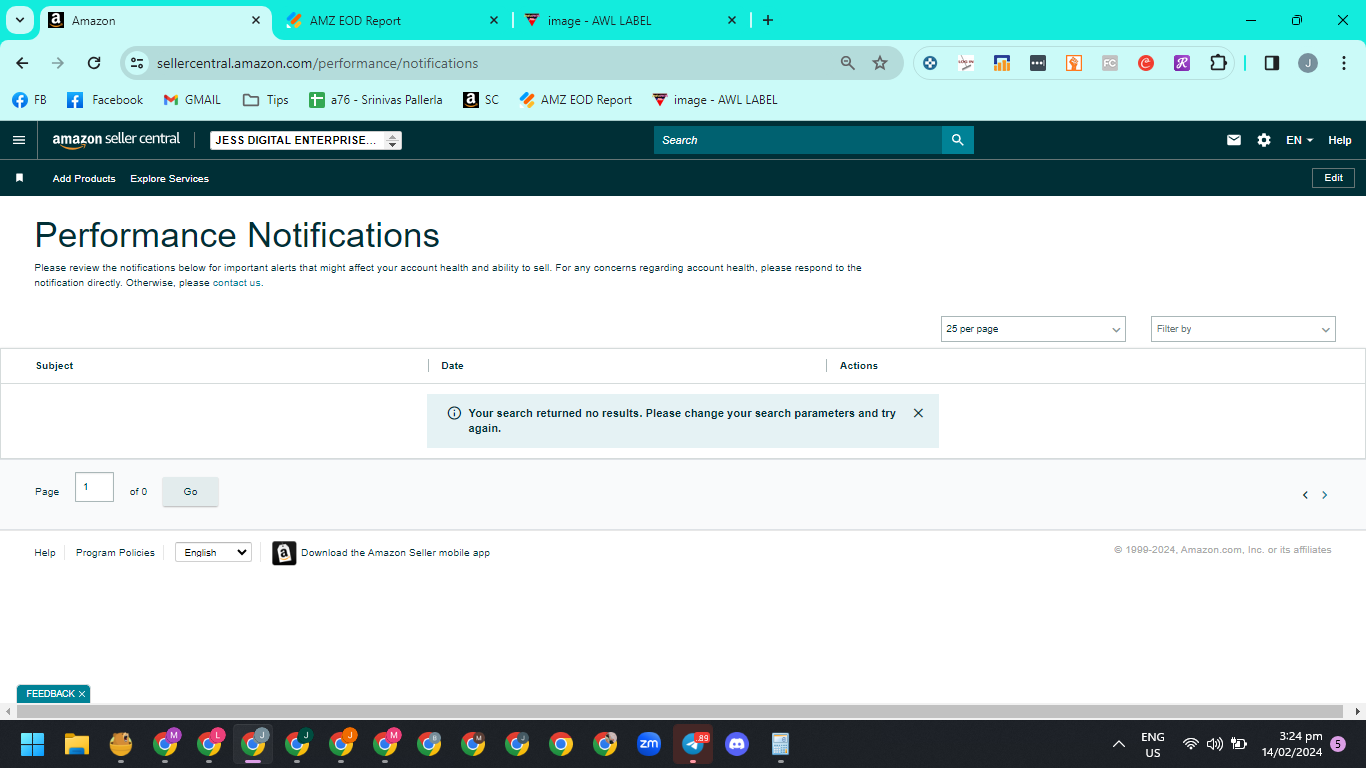Image resolution: width=1366 pixels, height=768 pixels.
Task: Show hidden system tray icons chevron
Action: click(x=1118, y=744)
